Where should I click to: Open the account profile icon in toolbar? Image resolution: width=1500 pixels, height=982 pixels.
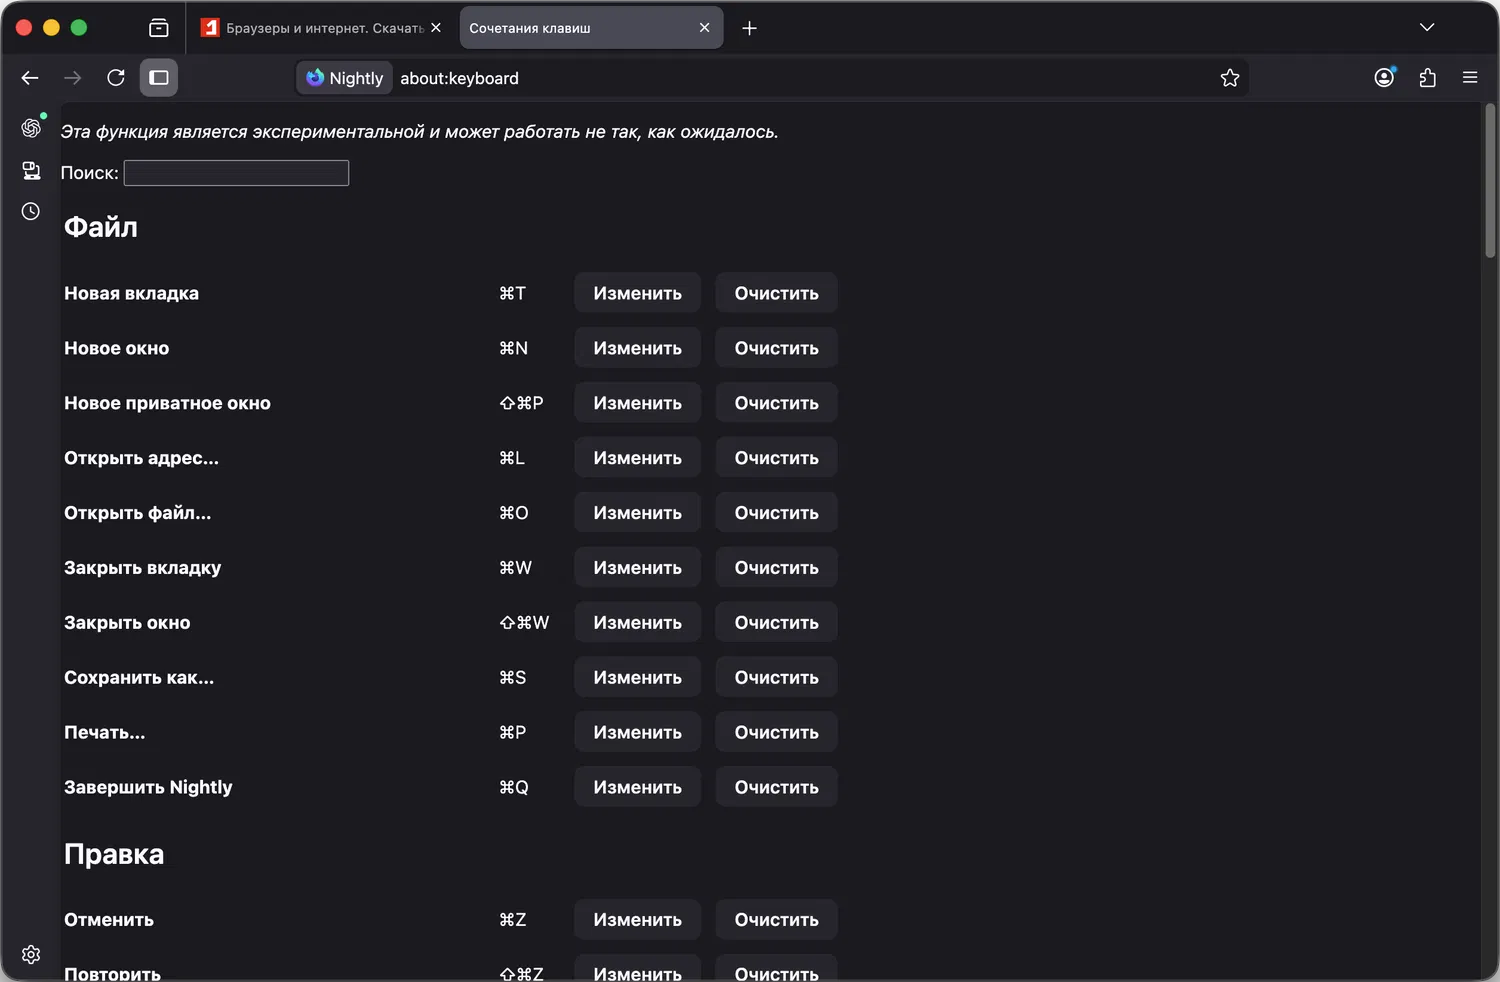(x=1384, y=77)
